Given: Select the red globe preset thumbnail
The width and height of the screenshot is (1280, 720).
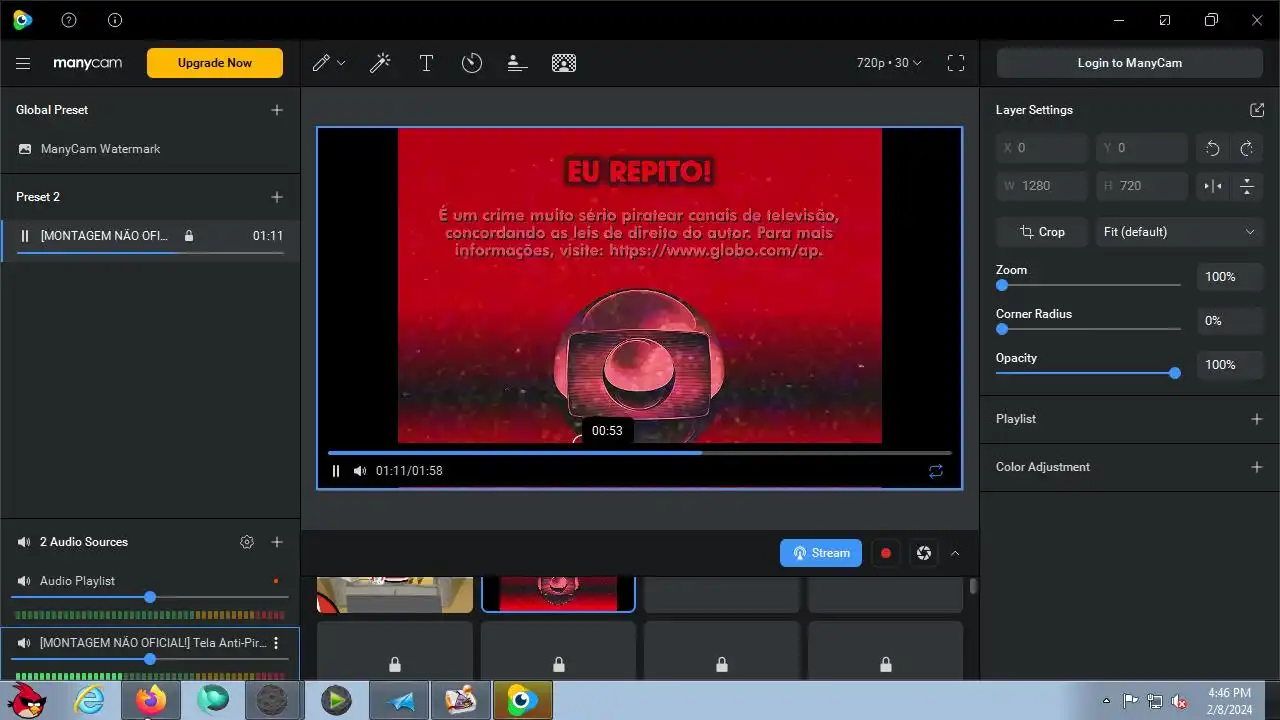Looking at the screenshot, I should 558,594.
